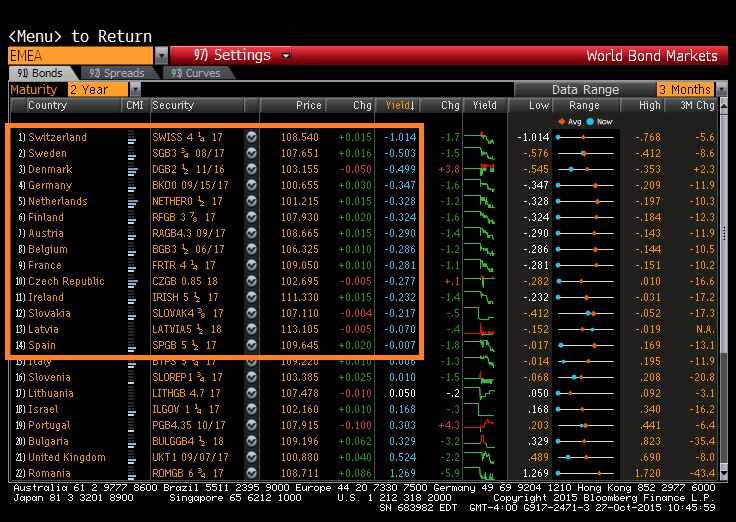Click the chevron icon for France FRTR bond

click(252, 265)
